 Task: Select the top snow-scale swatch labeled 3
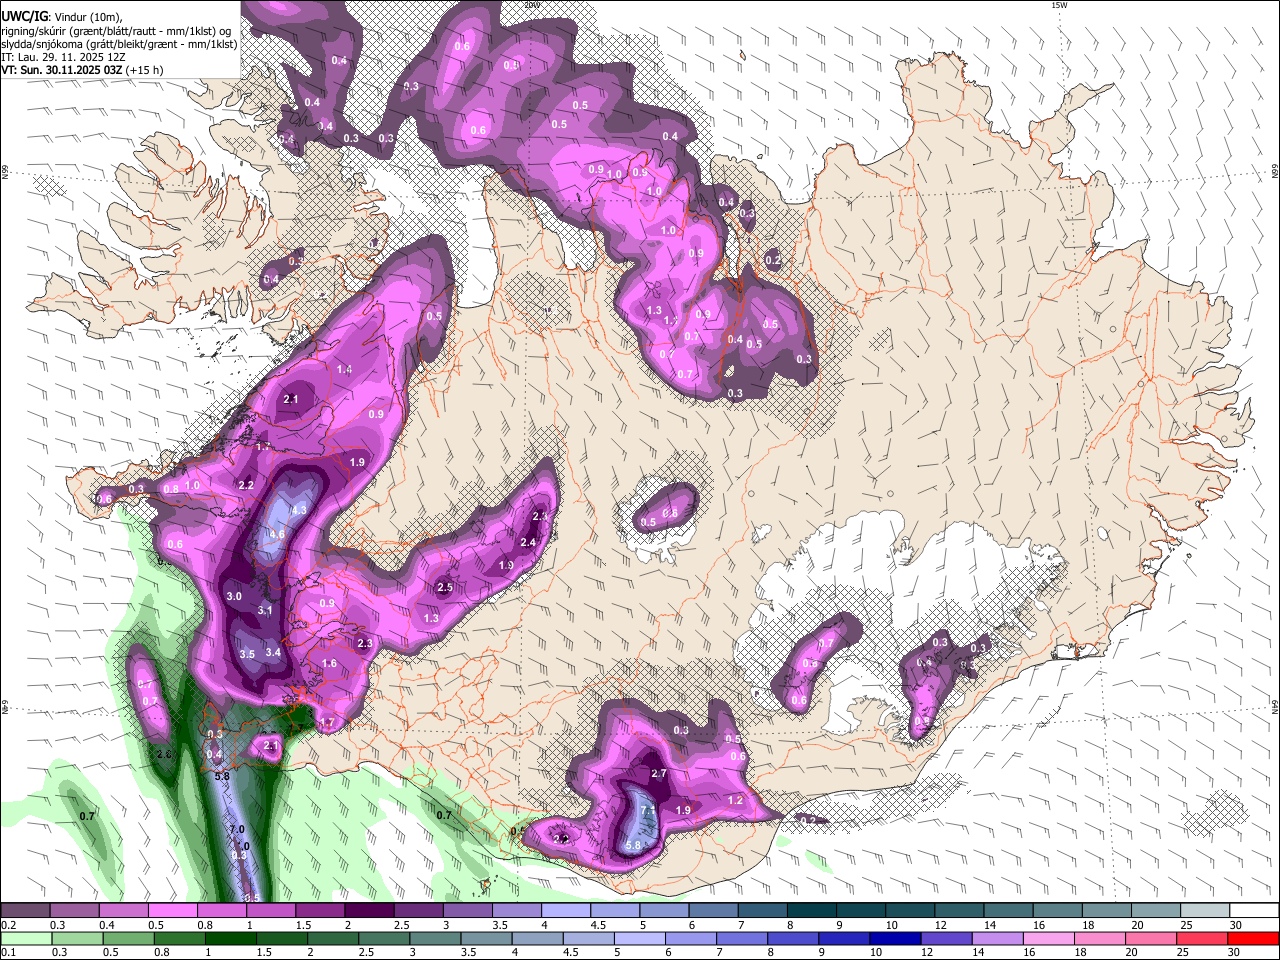point(467,911)
